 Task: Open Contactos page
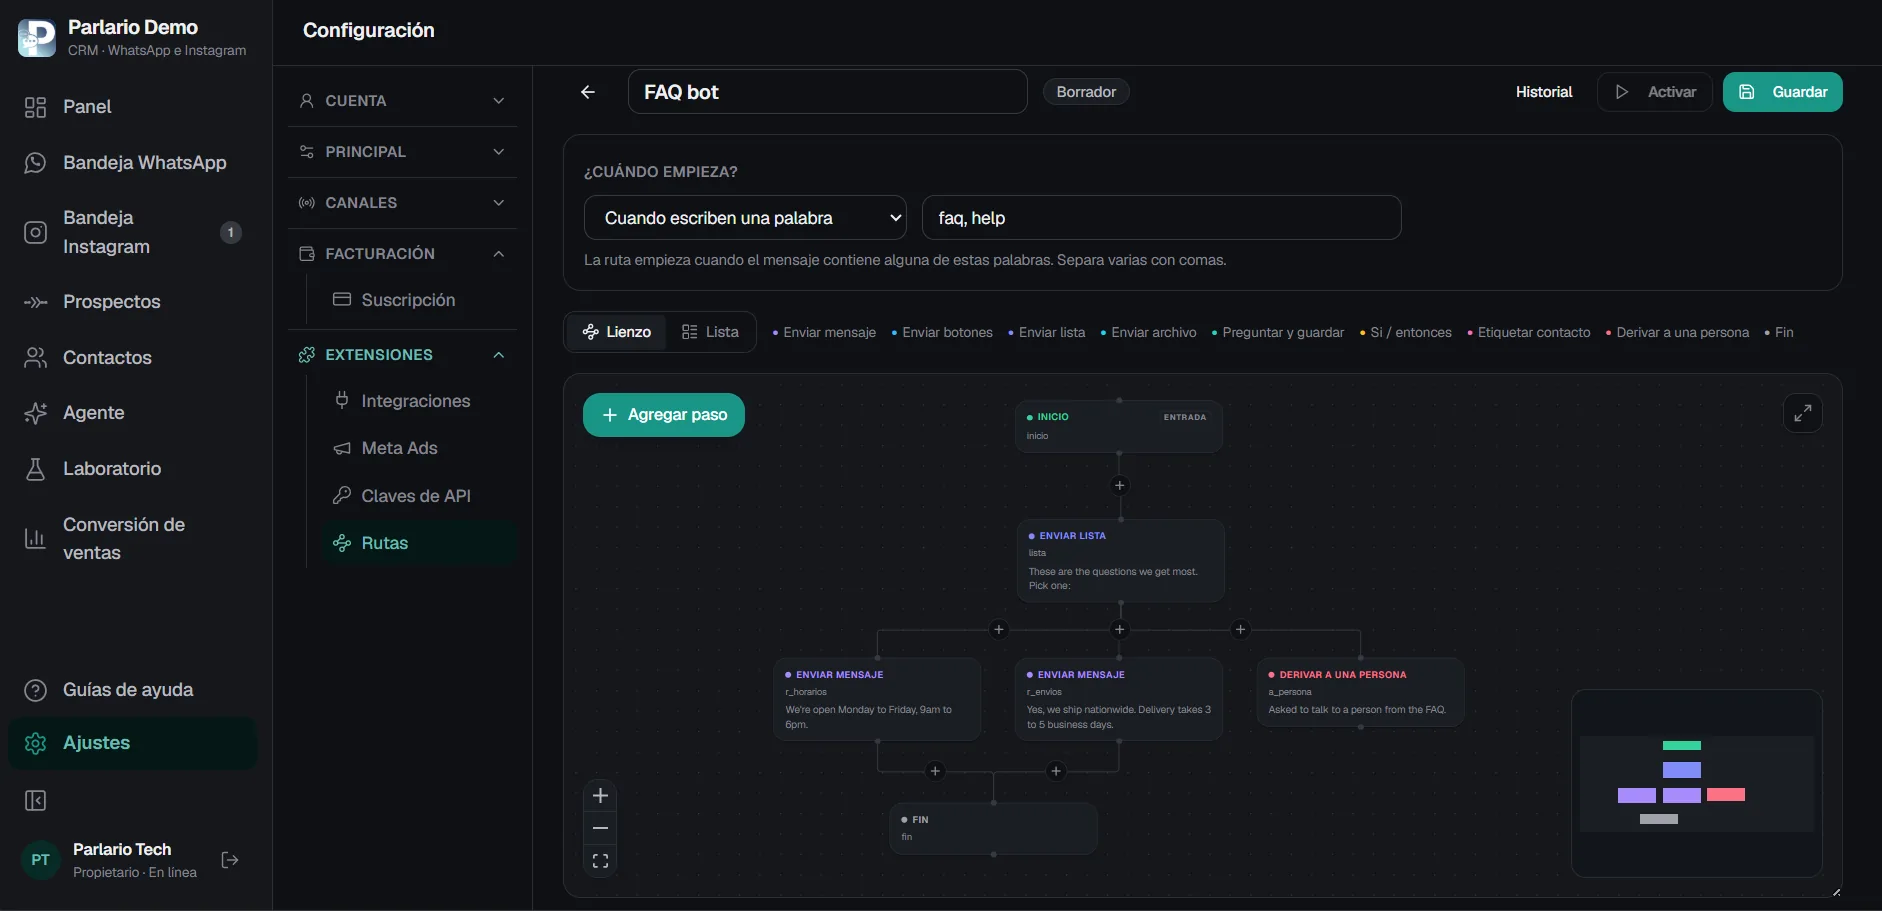(132, 358)
